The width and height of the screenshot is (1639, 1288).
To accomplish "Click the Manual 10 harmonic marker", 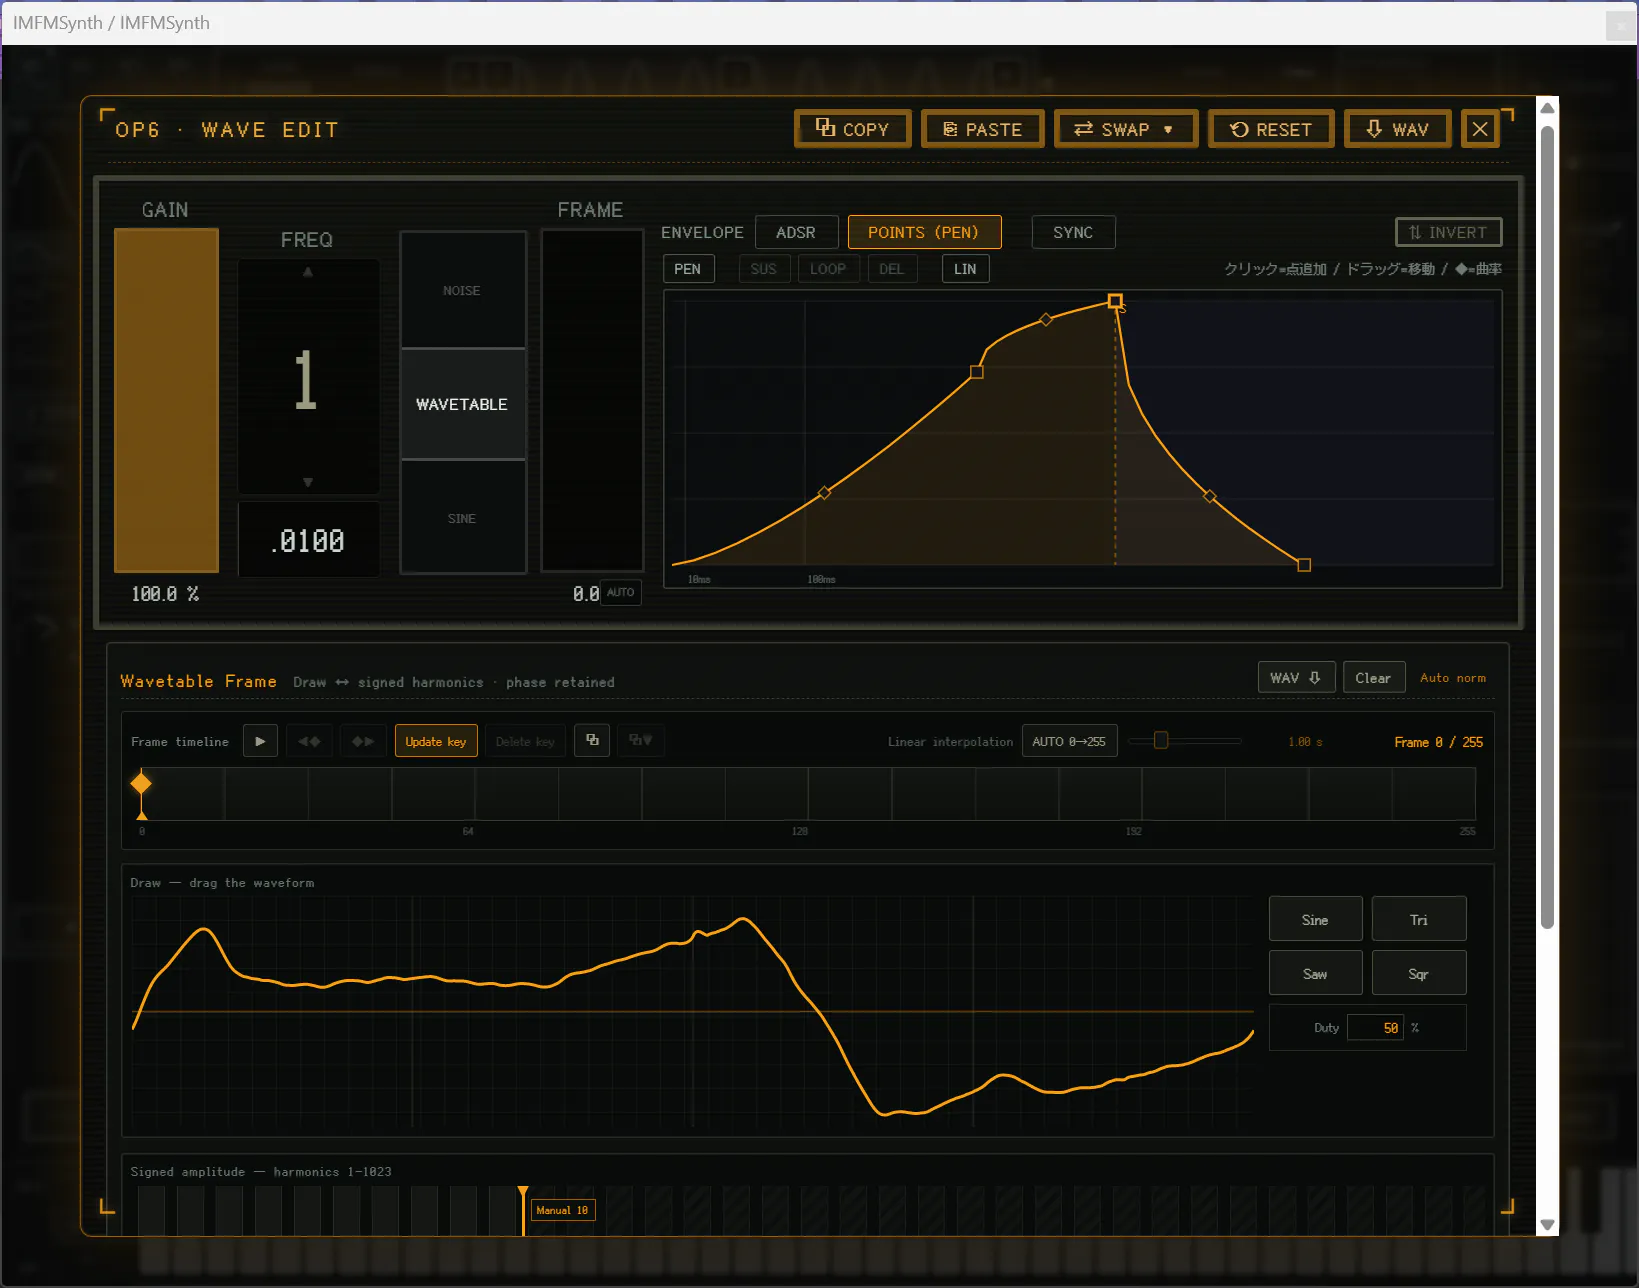I will click(562, 1210).
